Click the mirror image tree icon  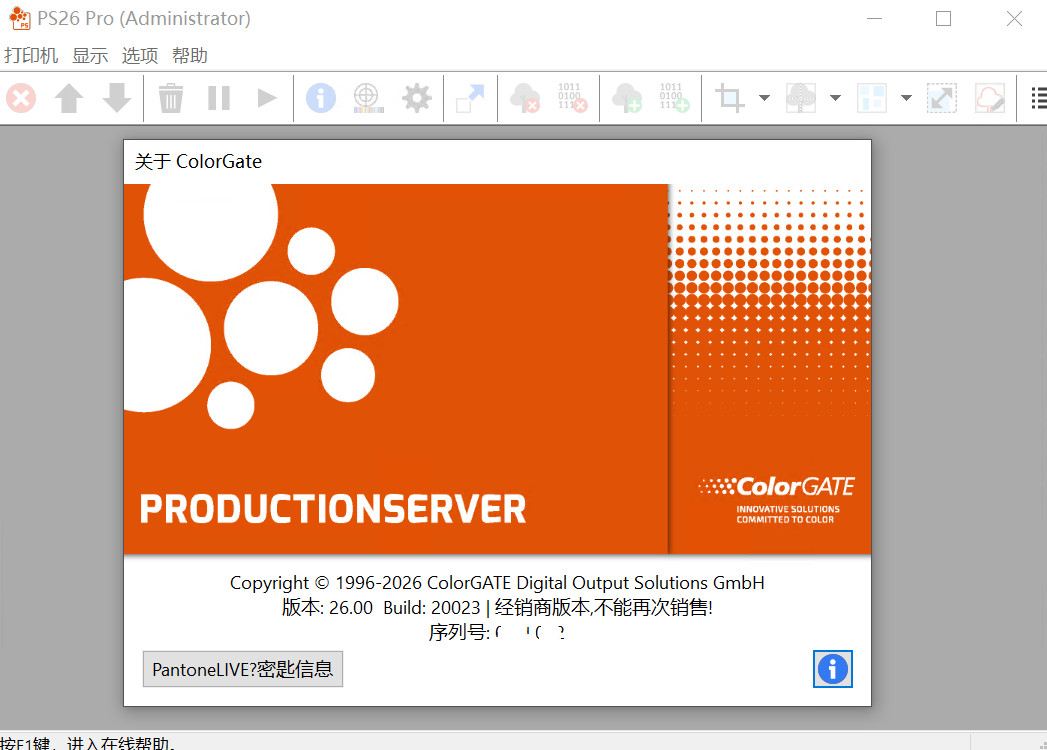click(x=801, y=98)
